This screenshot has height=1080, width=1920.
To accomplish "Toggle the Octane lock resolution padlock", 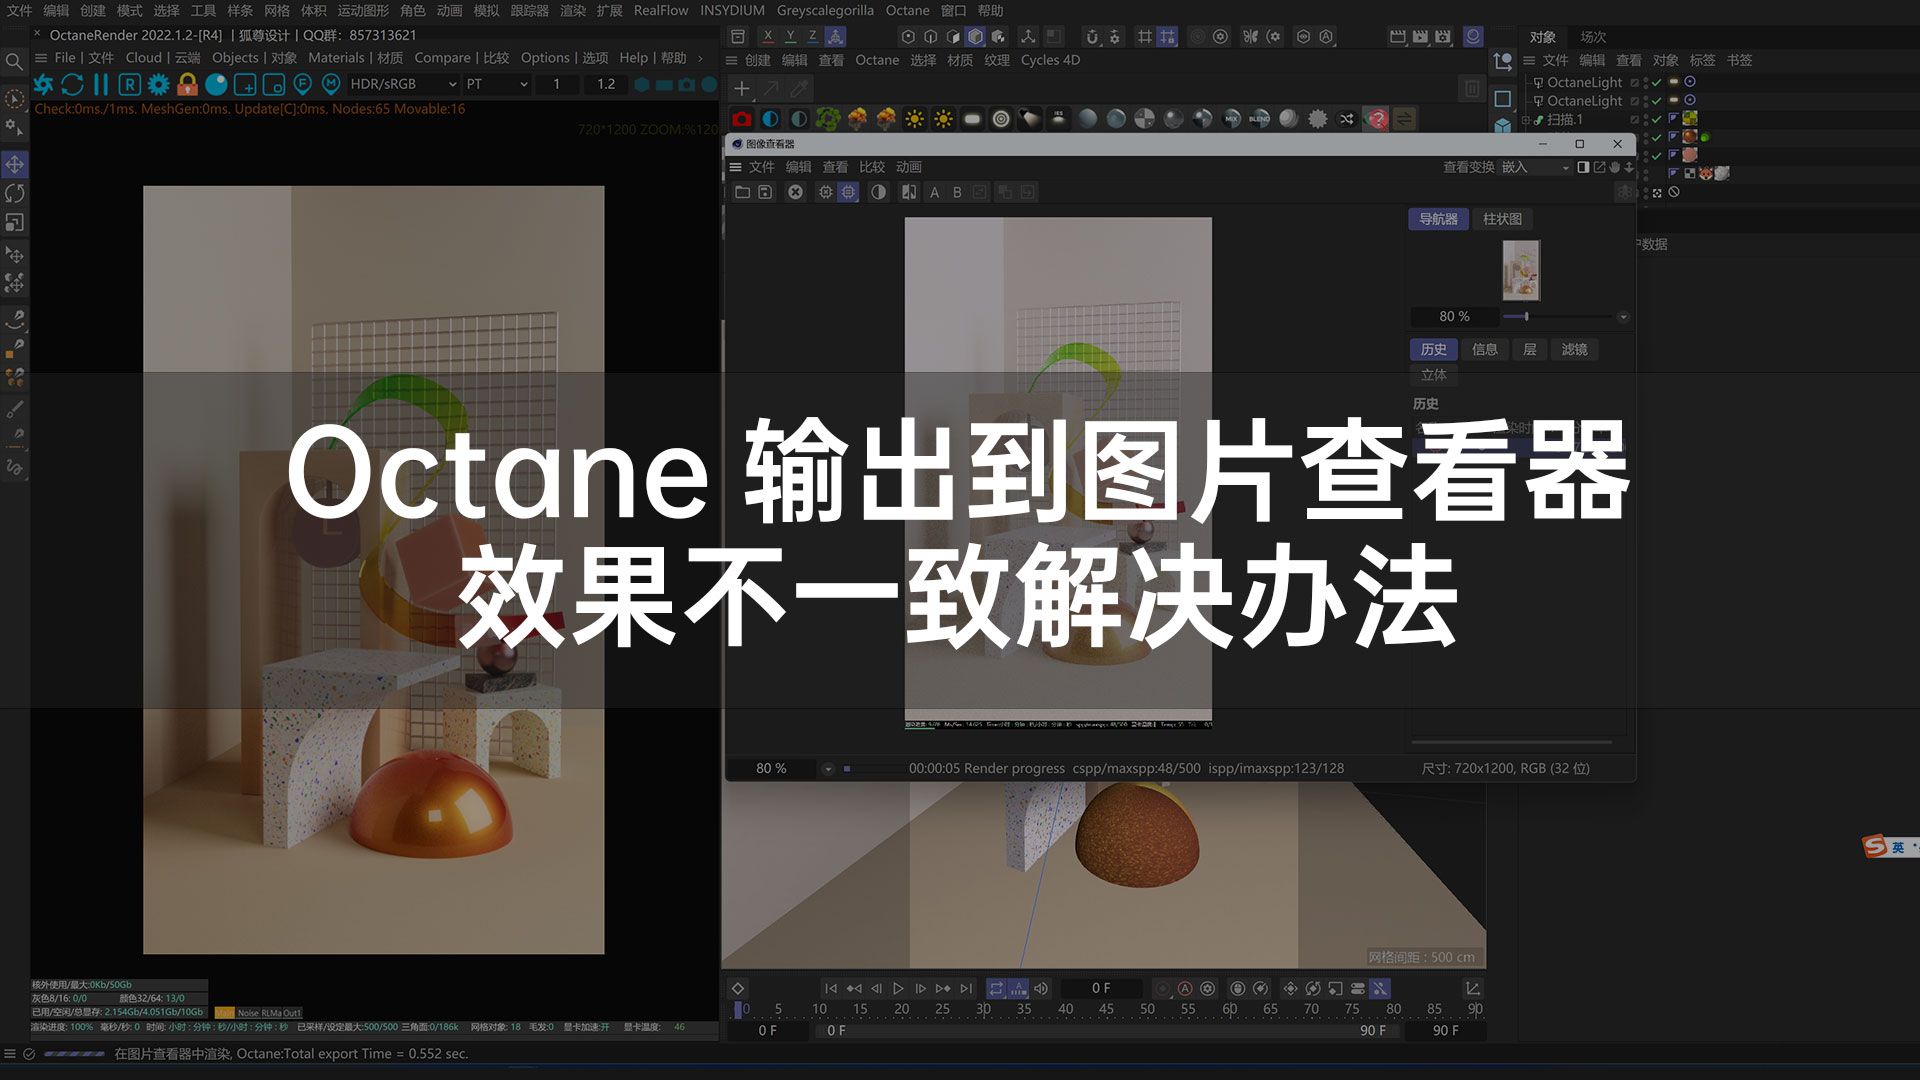I will click(187, 85).
